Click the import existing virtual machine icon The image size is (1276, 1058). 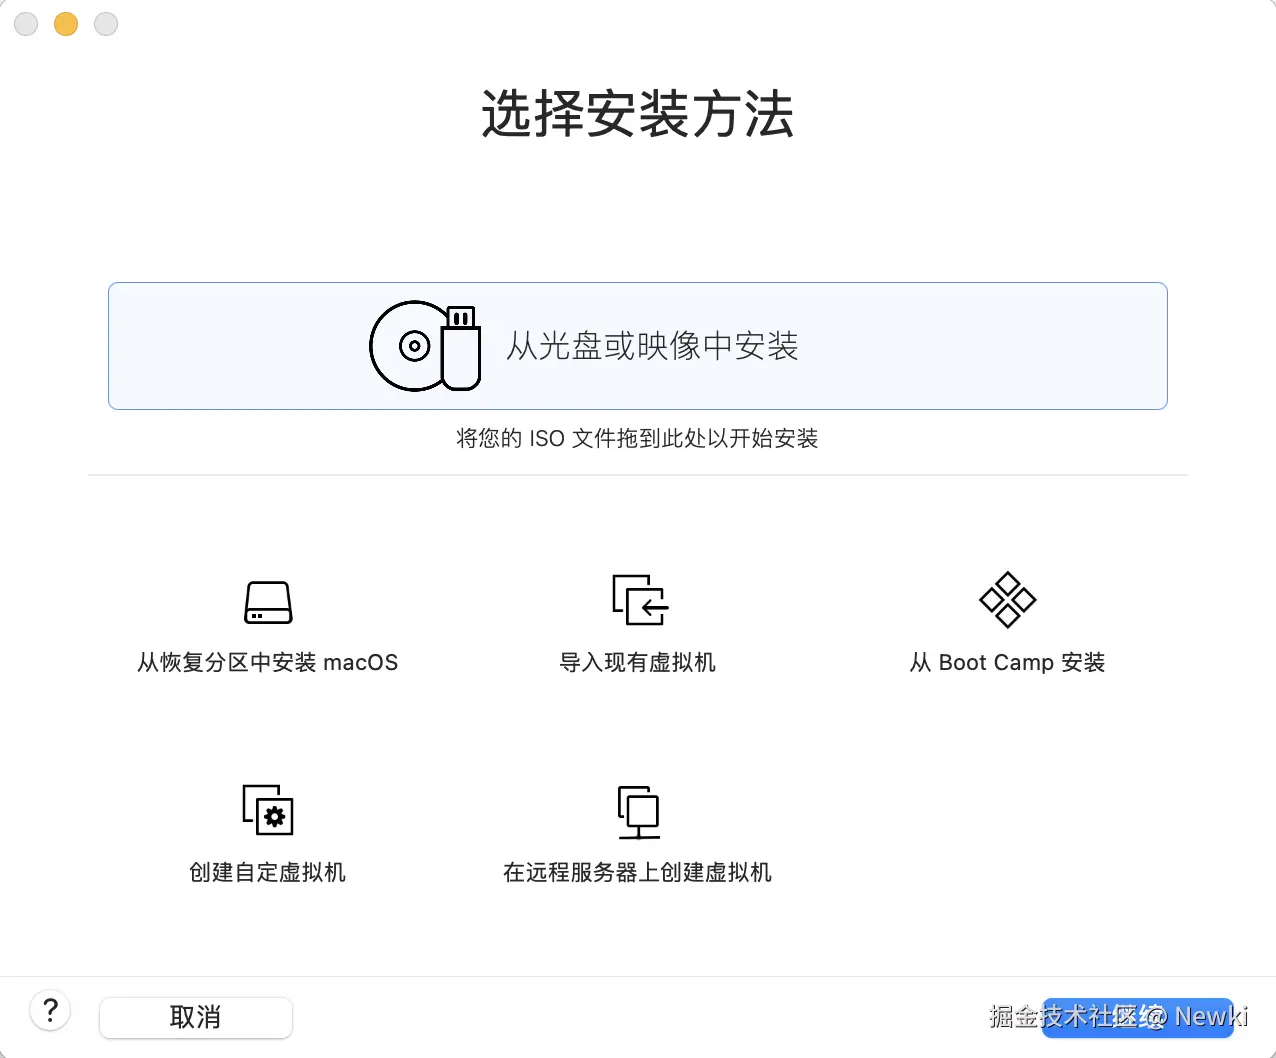coord(640,600)
